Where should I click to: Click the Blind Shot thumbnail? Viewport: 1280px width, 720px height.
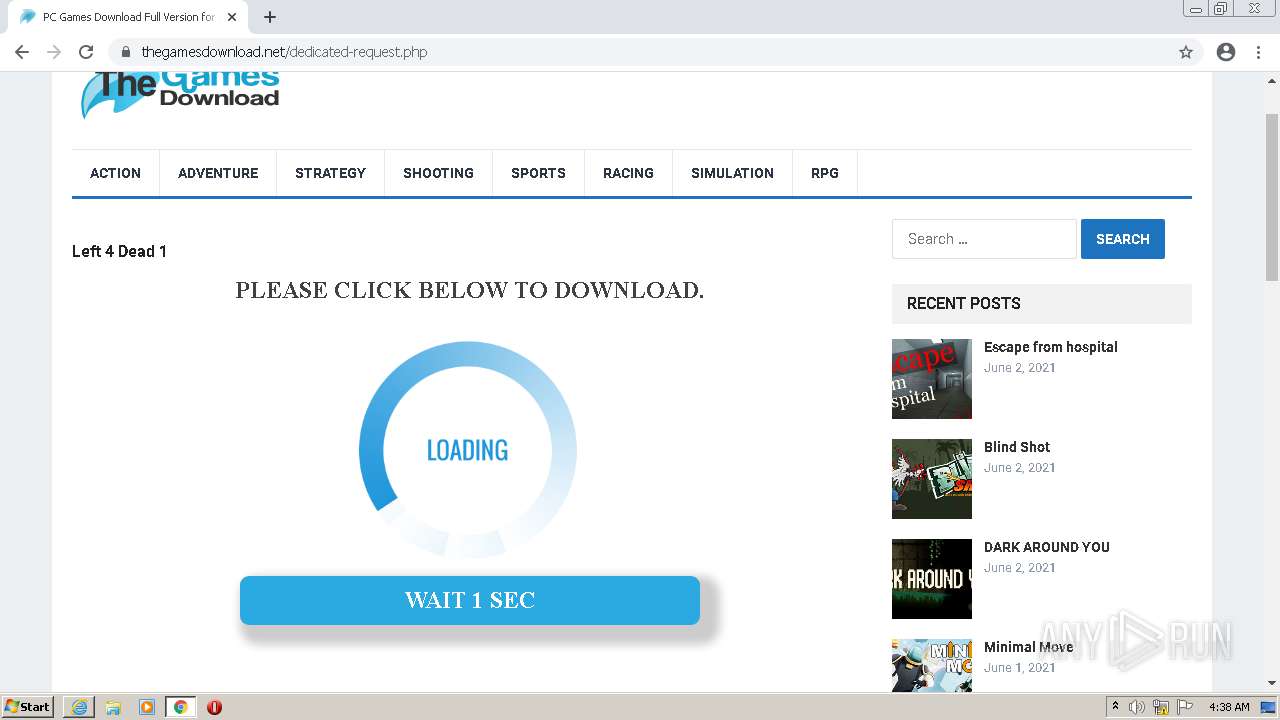coord(932,479)
